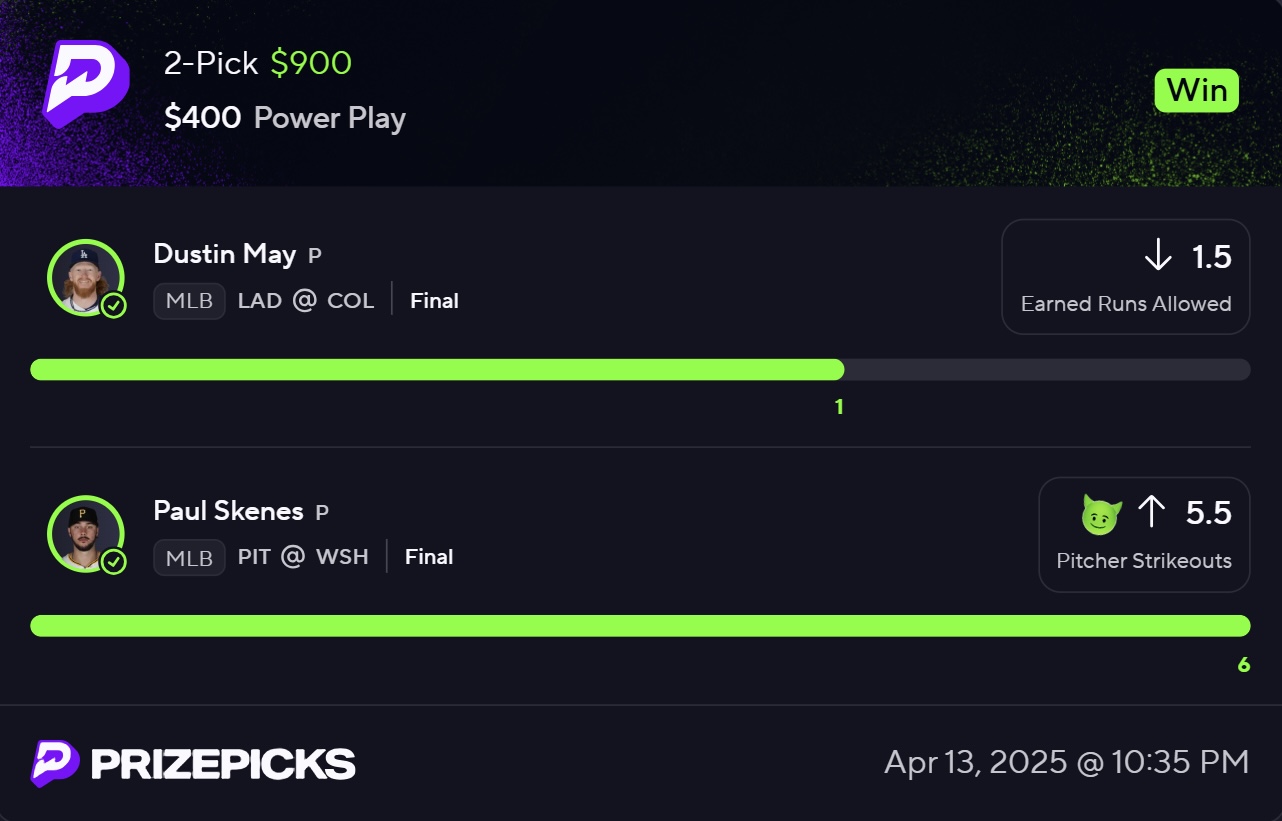Click the $400 Power Play label
This screenshot has width=1282, height=821.
point(285,118)
